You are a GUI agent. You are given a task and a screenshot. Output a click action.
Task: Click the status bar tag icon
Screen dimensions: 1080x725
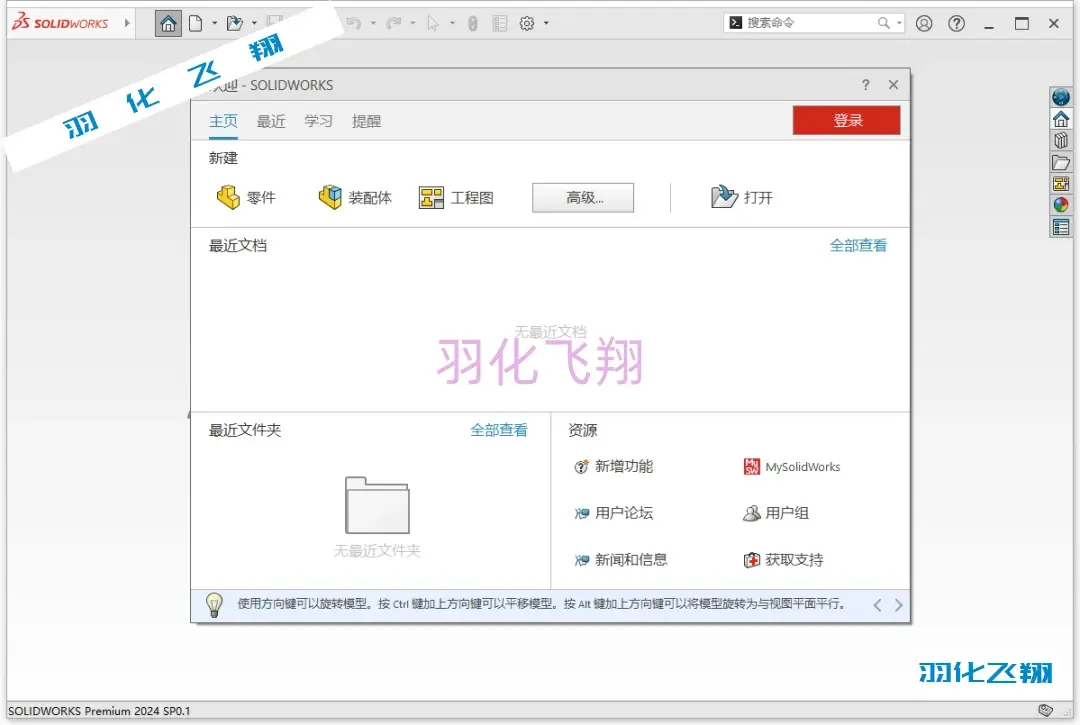tap(1045, 710)
